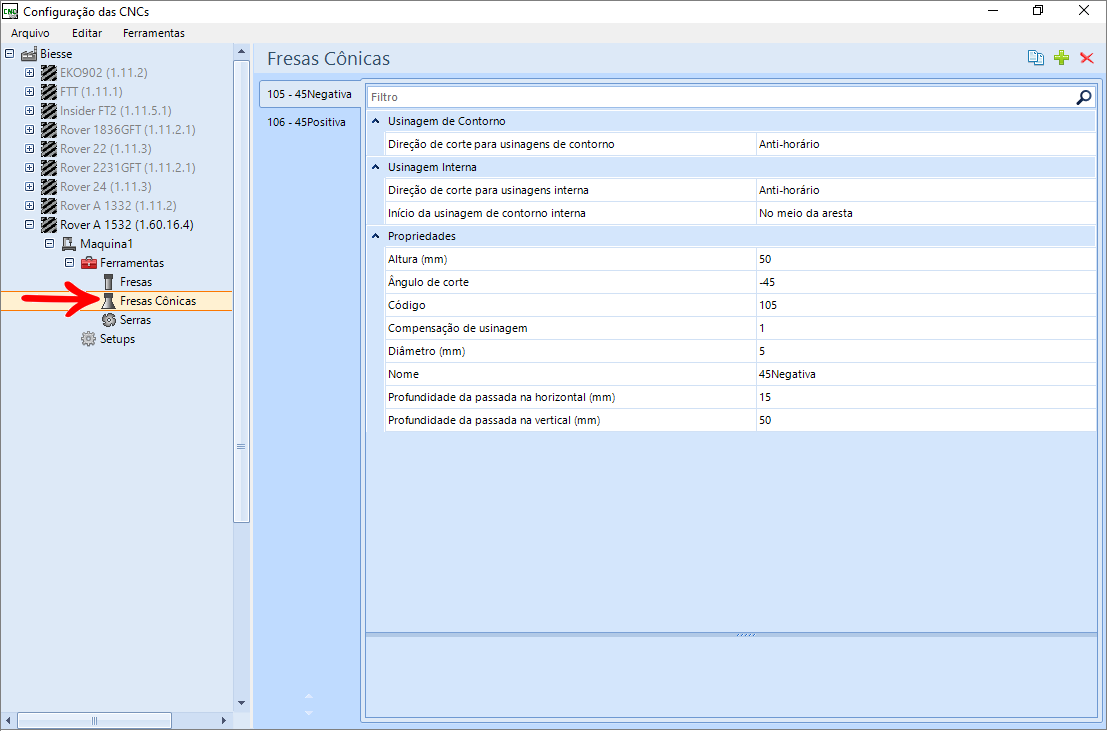Edit the Código value 105

click(x=925, y=305)
